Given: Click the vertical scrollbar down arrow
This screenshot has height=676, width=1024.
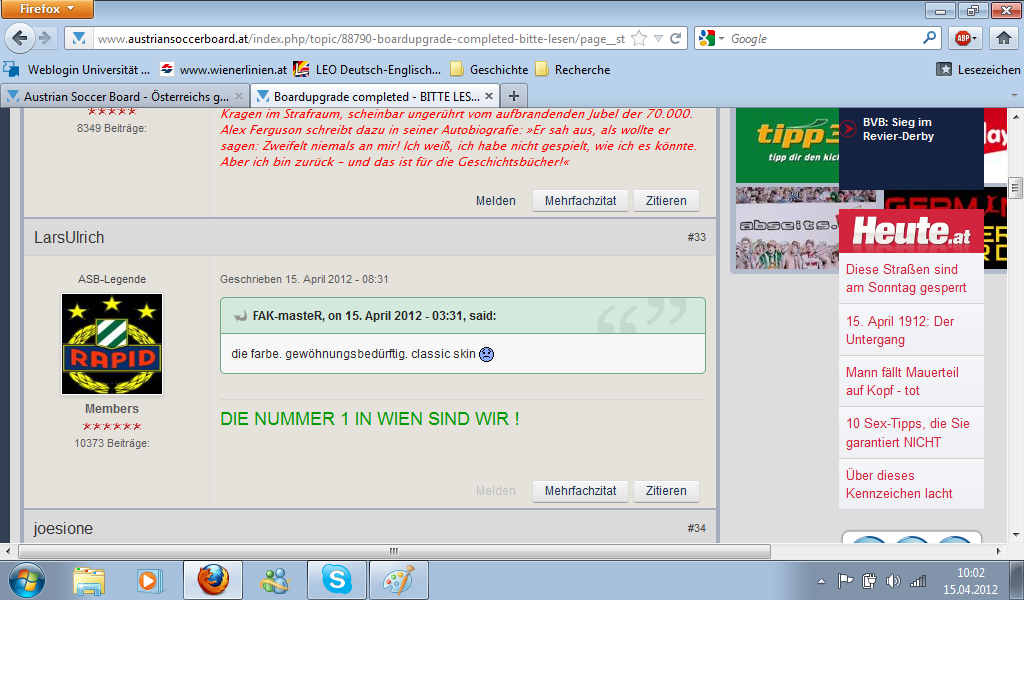Looking at the screenshot, I should coord(1015,535).
